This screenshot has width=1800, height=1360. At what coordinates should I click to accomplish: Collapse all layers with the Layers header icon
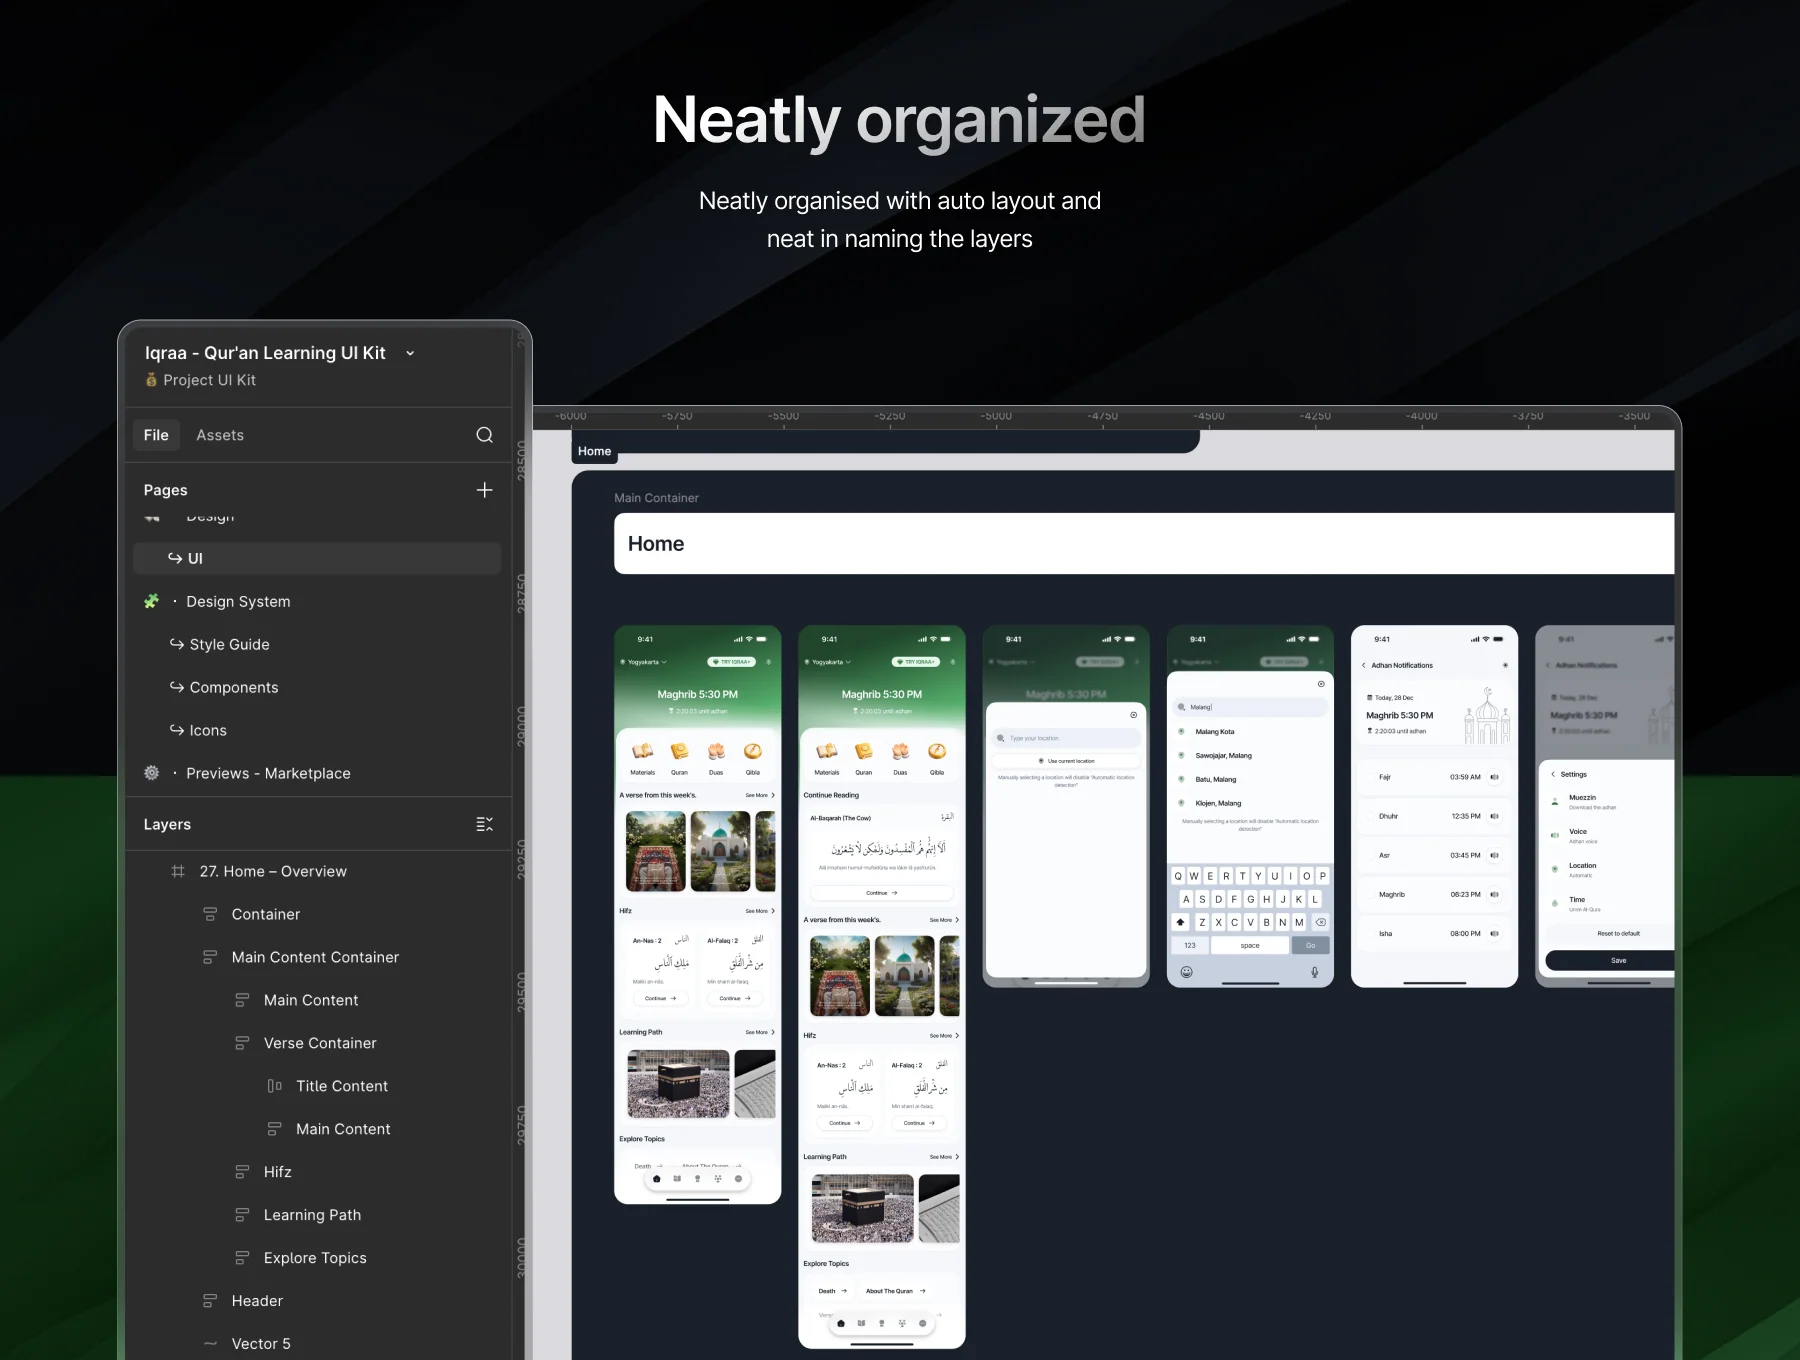(484, 824)
